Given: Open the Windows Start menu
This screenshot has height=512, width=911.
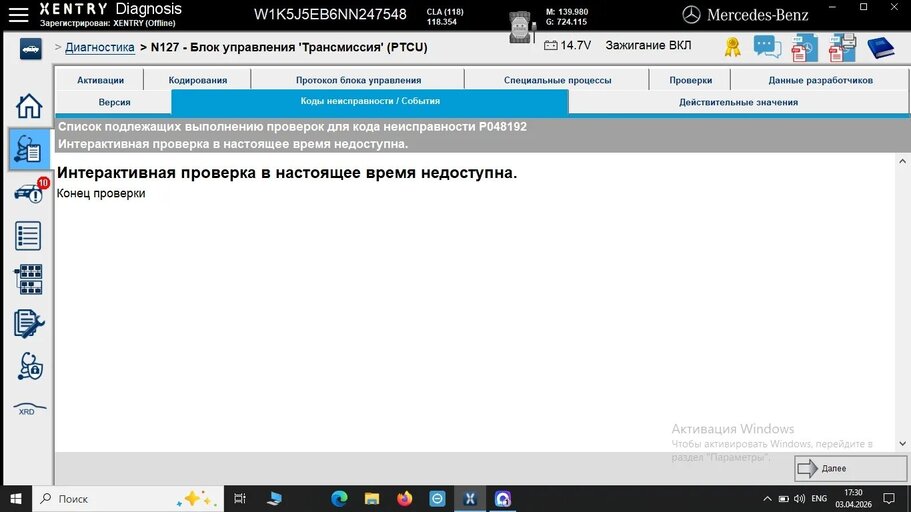Looking at the screenshot, I should click(16, 499).
